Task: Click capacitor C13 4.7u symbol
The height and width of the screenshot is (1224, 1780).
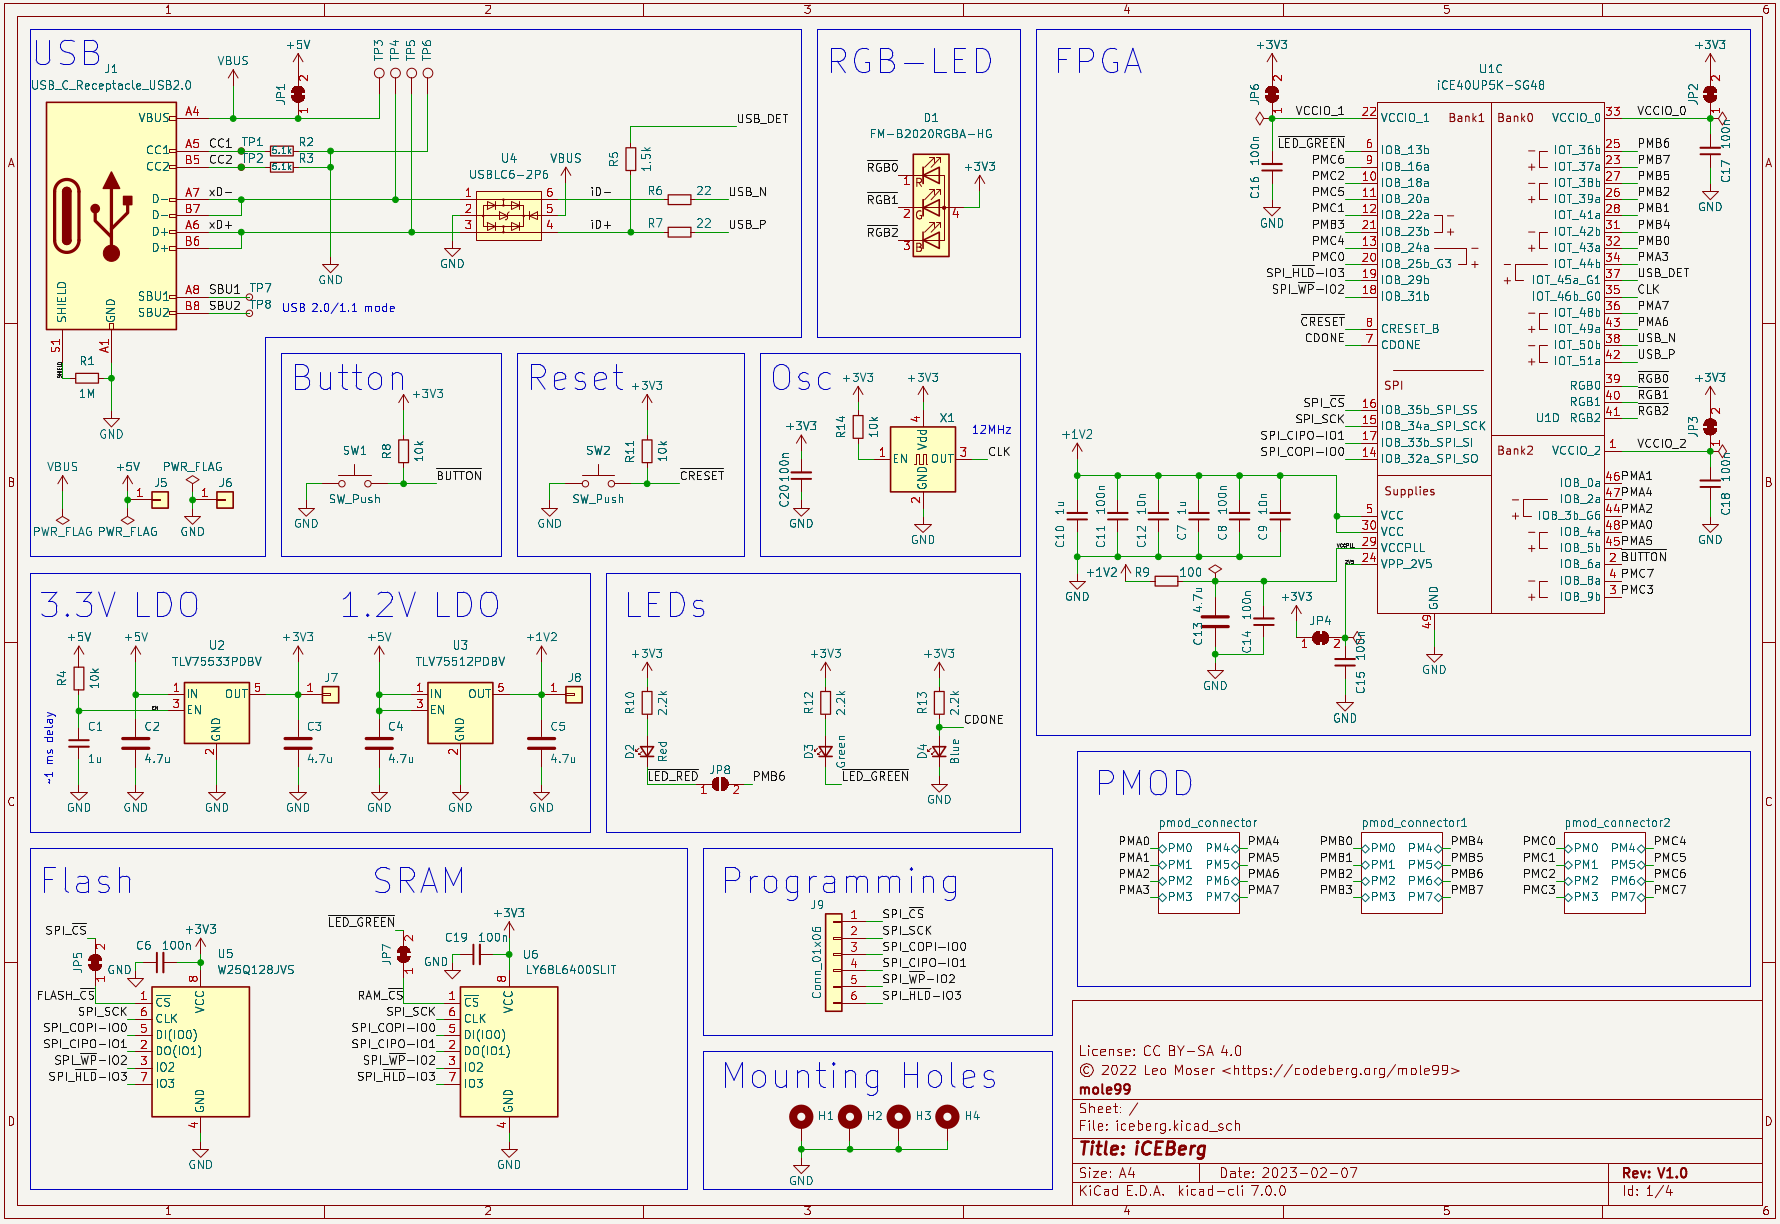Action: (x=1215, y=621)
